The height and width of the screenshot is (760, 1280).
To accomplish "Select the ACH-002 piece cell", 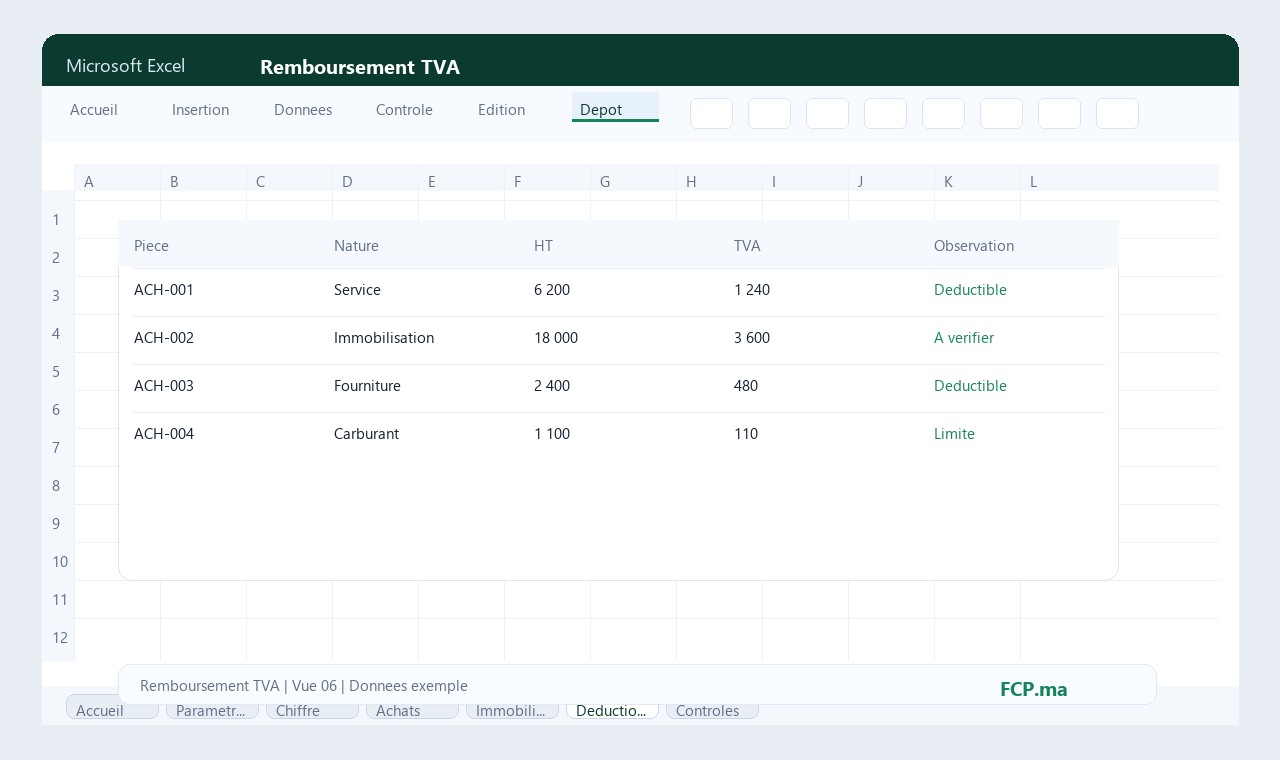I will coord(164,338).
